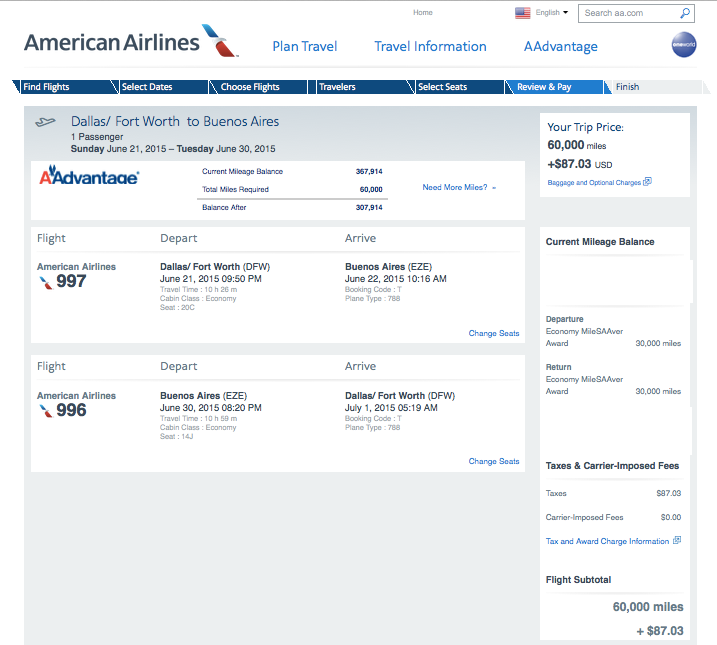The width and height of the screenshot is (717, 645).
Task: Click the airplane icon beside route title
Action: 46,122
